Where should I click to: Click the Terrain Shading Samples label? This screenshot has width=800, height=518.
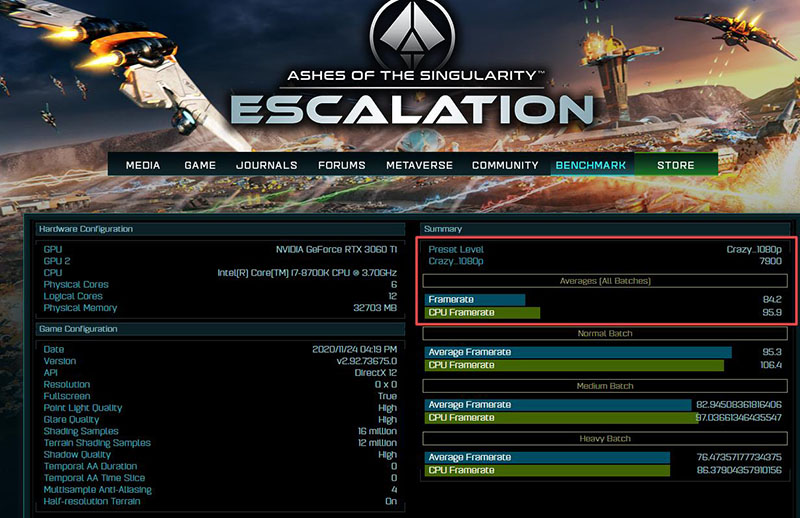pyautogui.click(x=97, y=443)
